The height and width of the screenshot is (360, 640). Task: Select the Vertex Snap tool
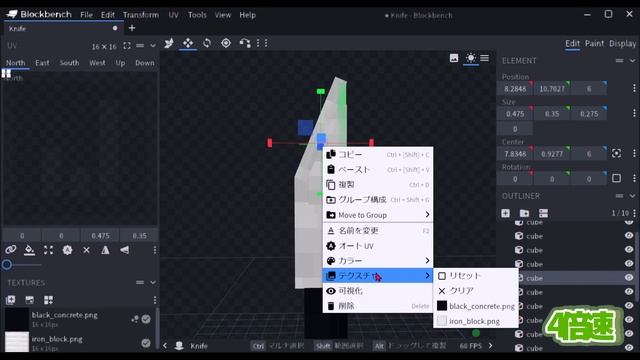tap(245, 43)
